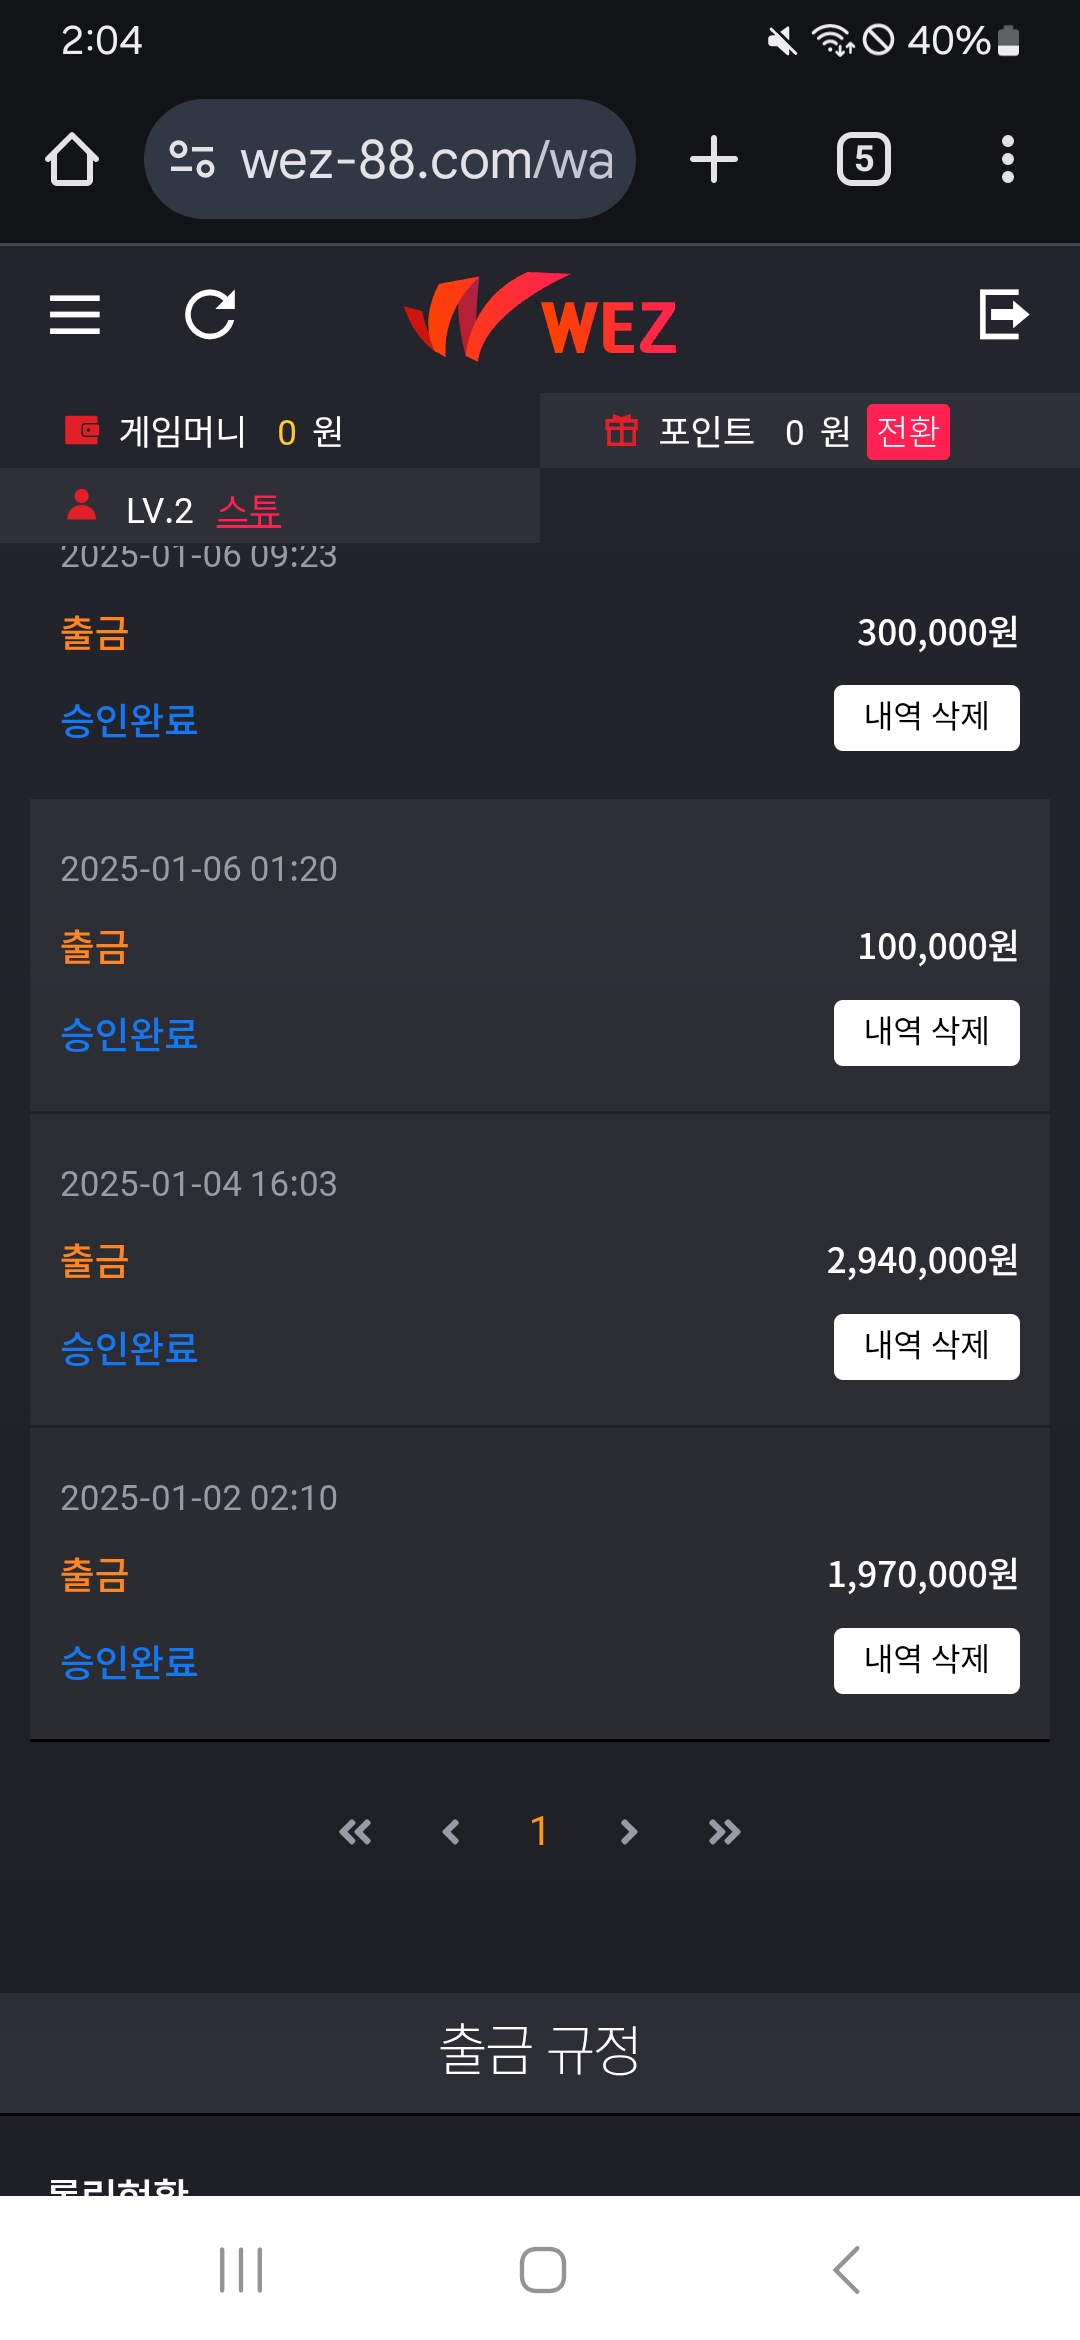This screenshot has height=2340, width=1080.
Task: Delete the 1,970,000원 withdrawal record
Action: pyautogui.click(x=926, y=1660)
